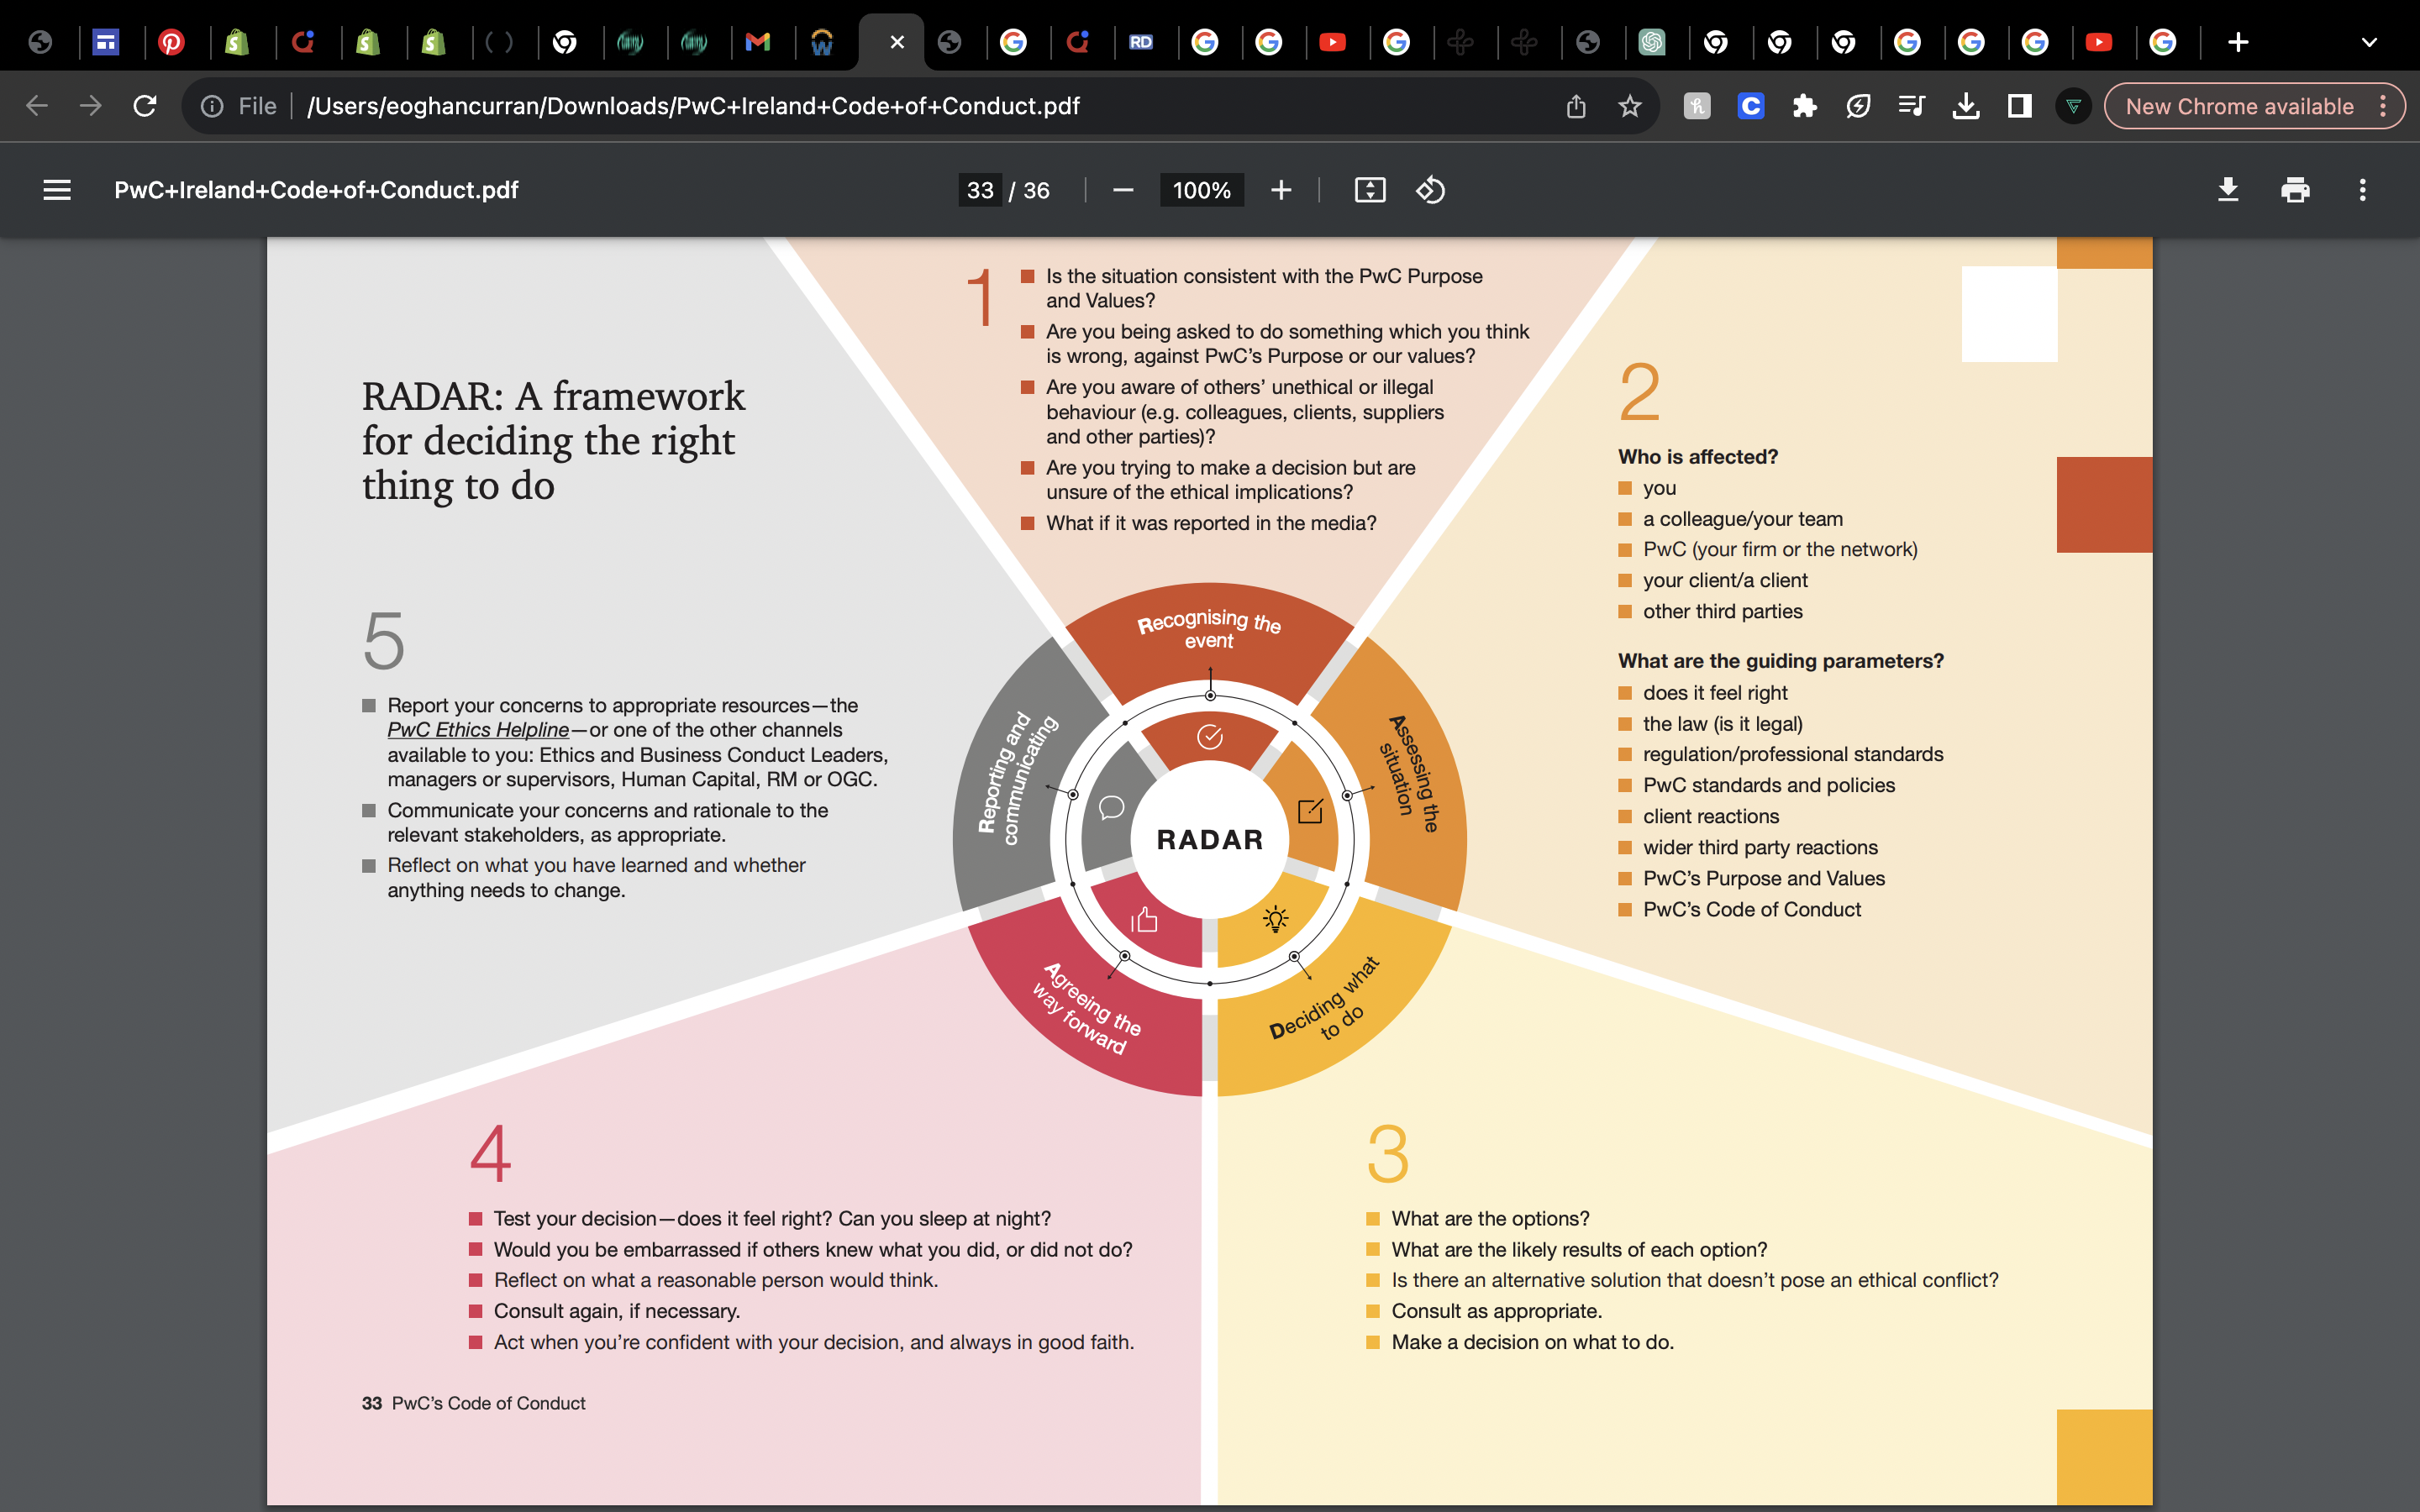
Task: Download the PDF using the viewer's download icon
Action: (2228, 190)
